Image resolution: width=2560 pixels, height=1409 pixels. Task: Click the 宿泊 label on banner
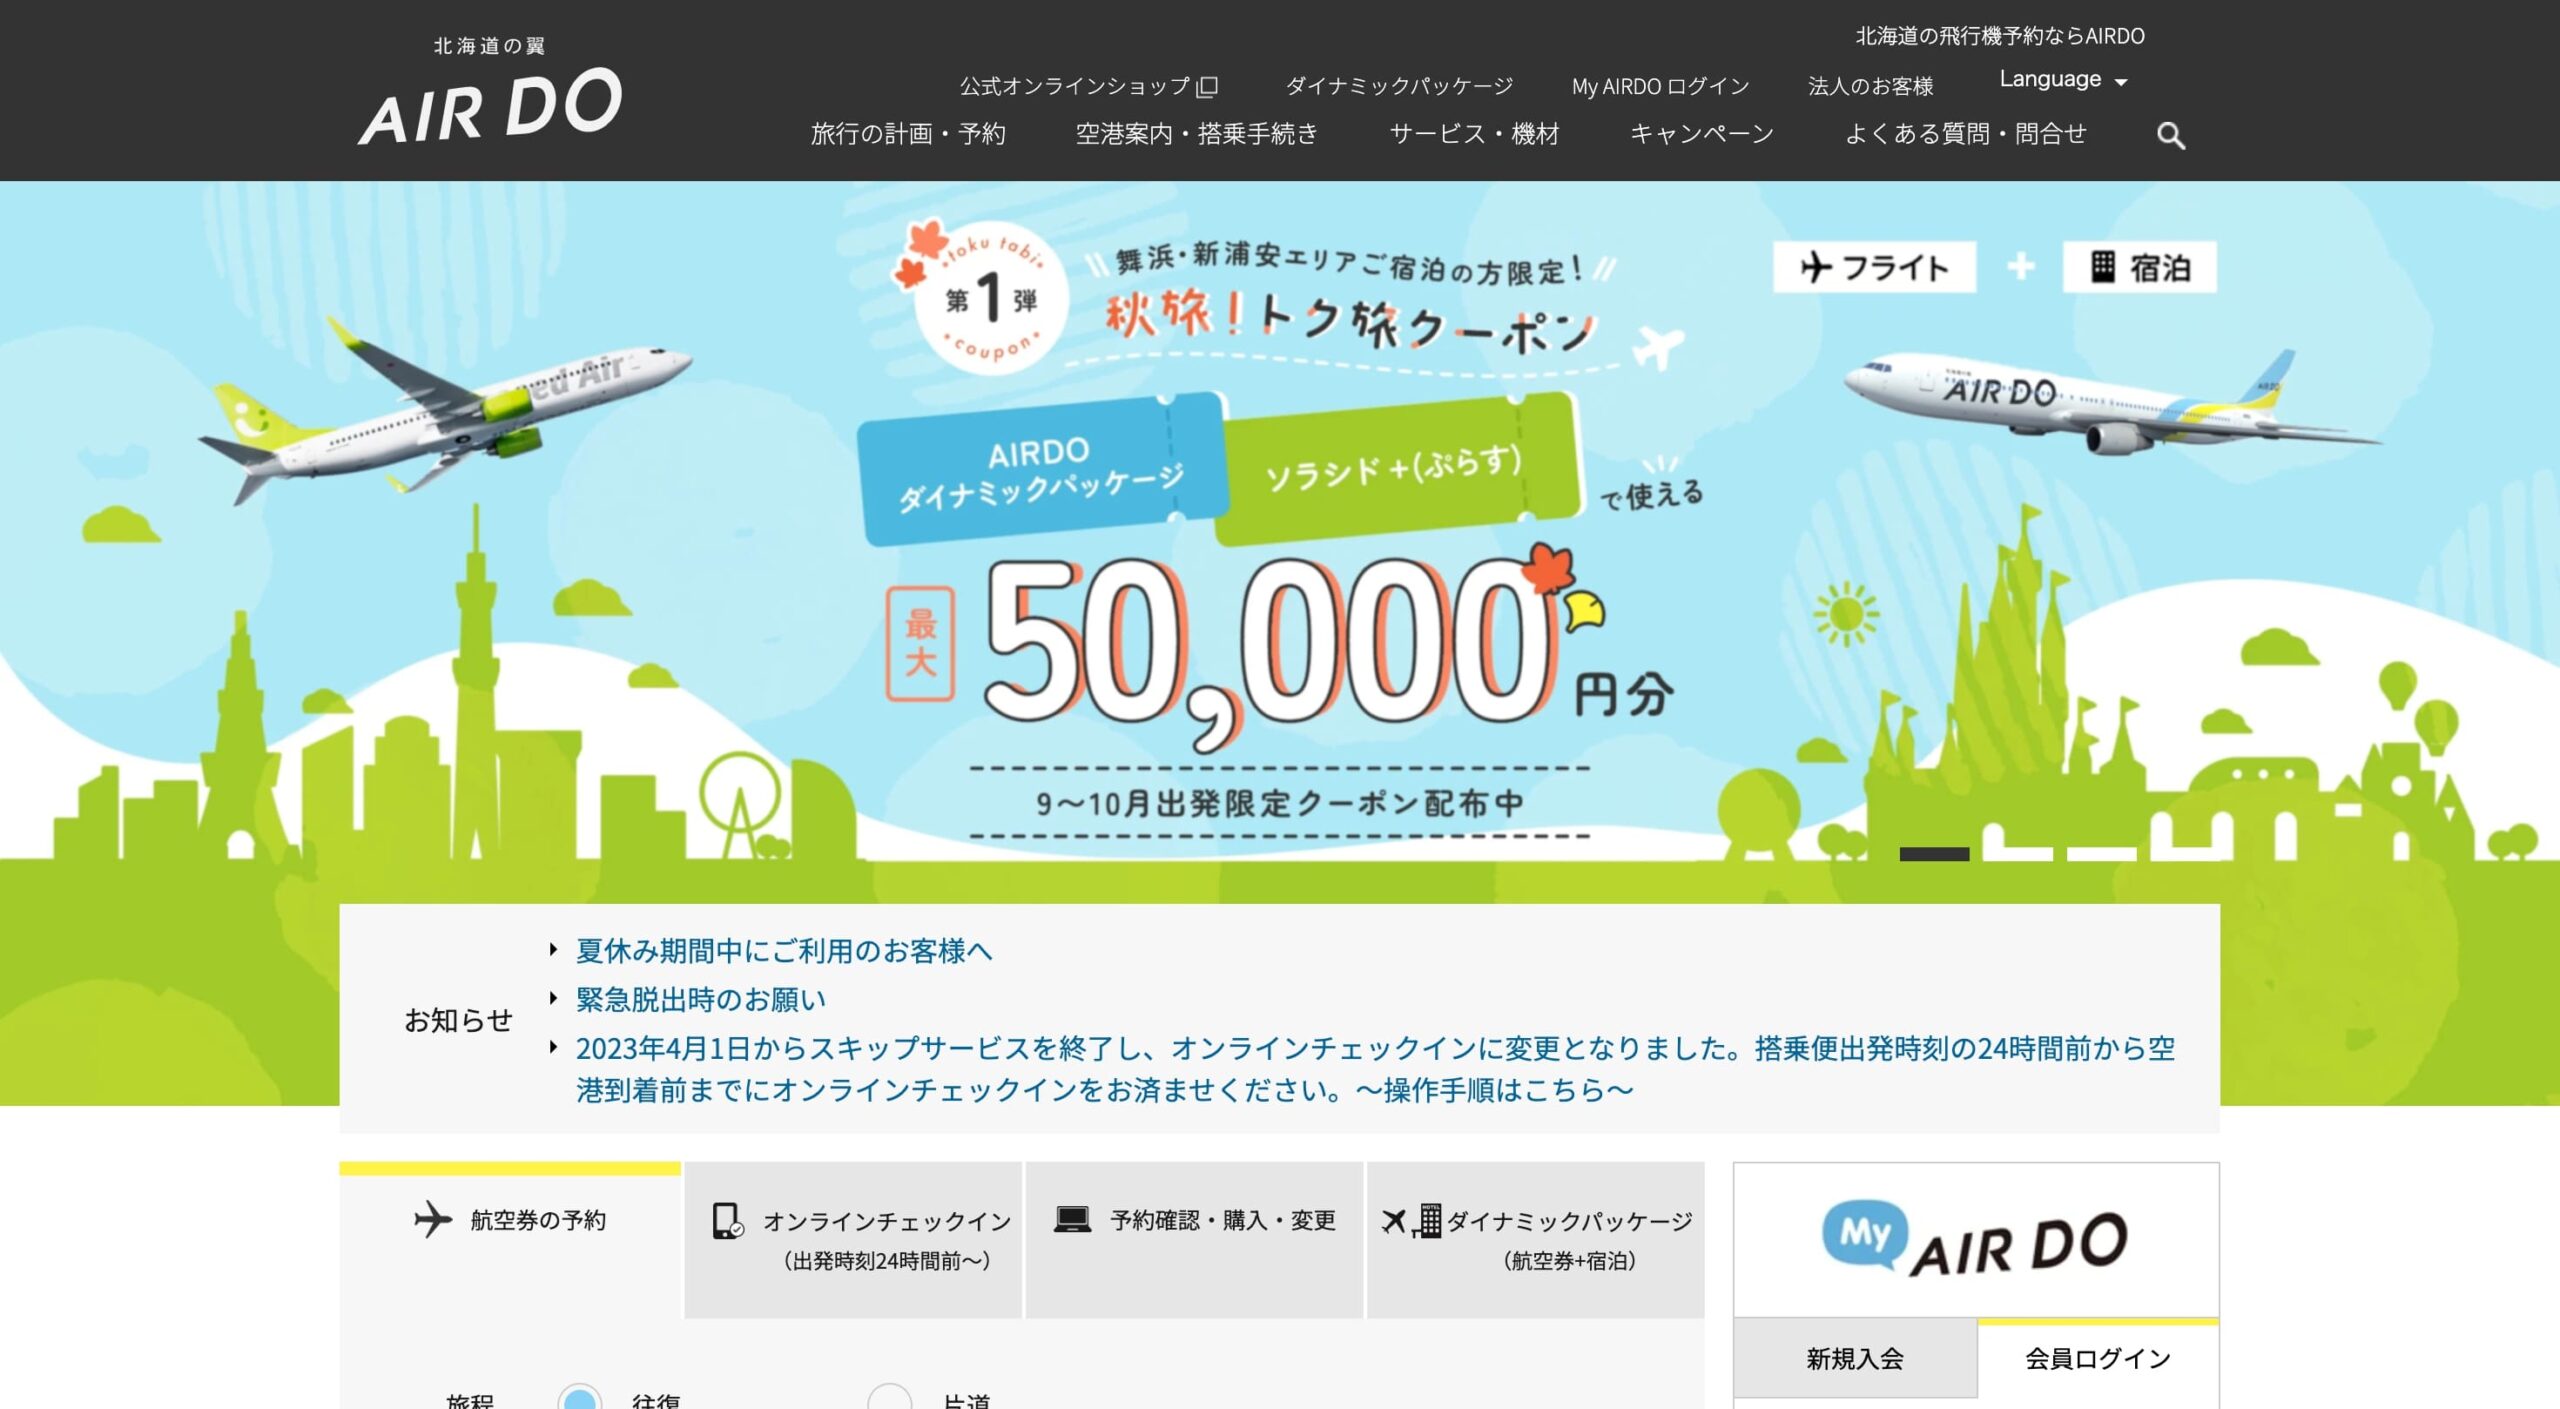point(2140,267)
